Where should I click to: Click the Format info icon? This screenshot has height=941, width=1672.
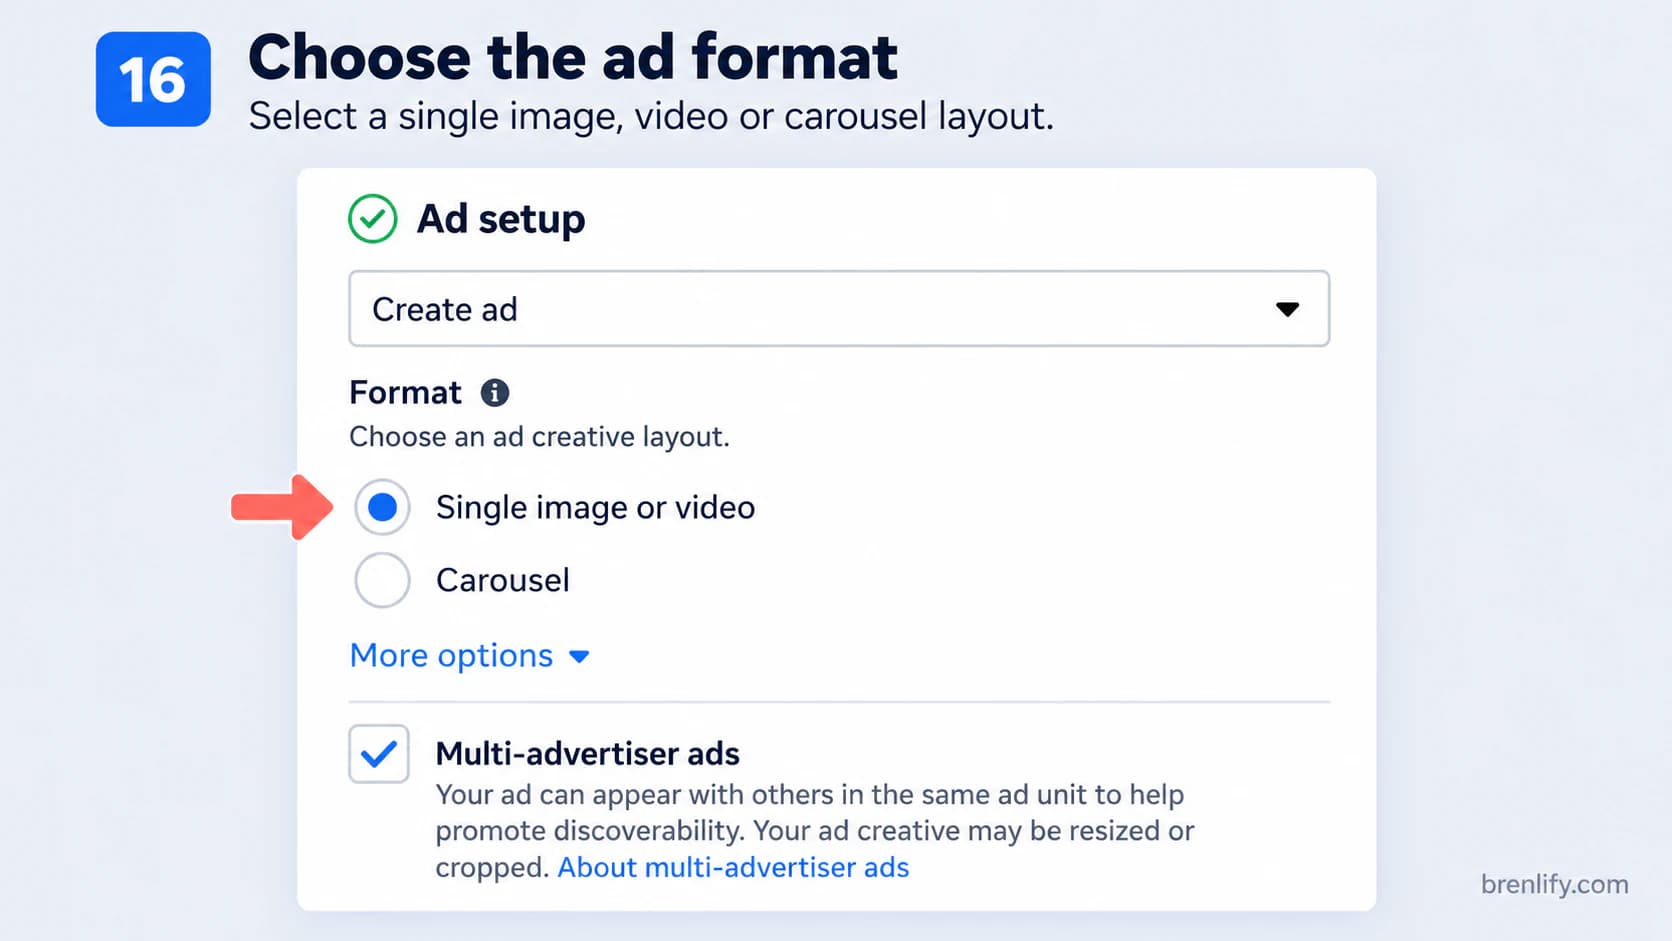494,393
